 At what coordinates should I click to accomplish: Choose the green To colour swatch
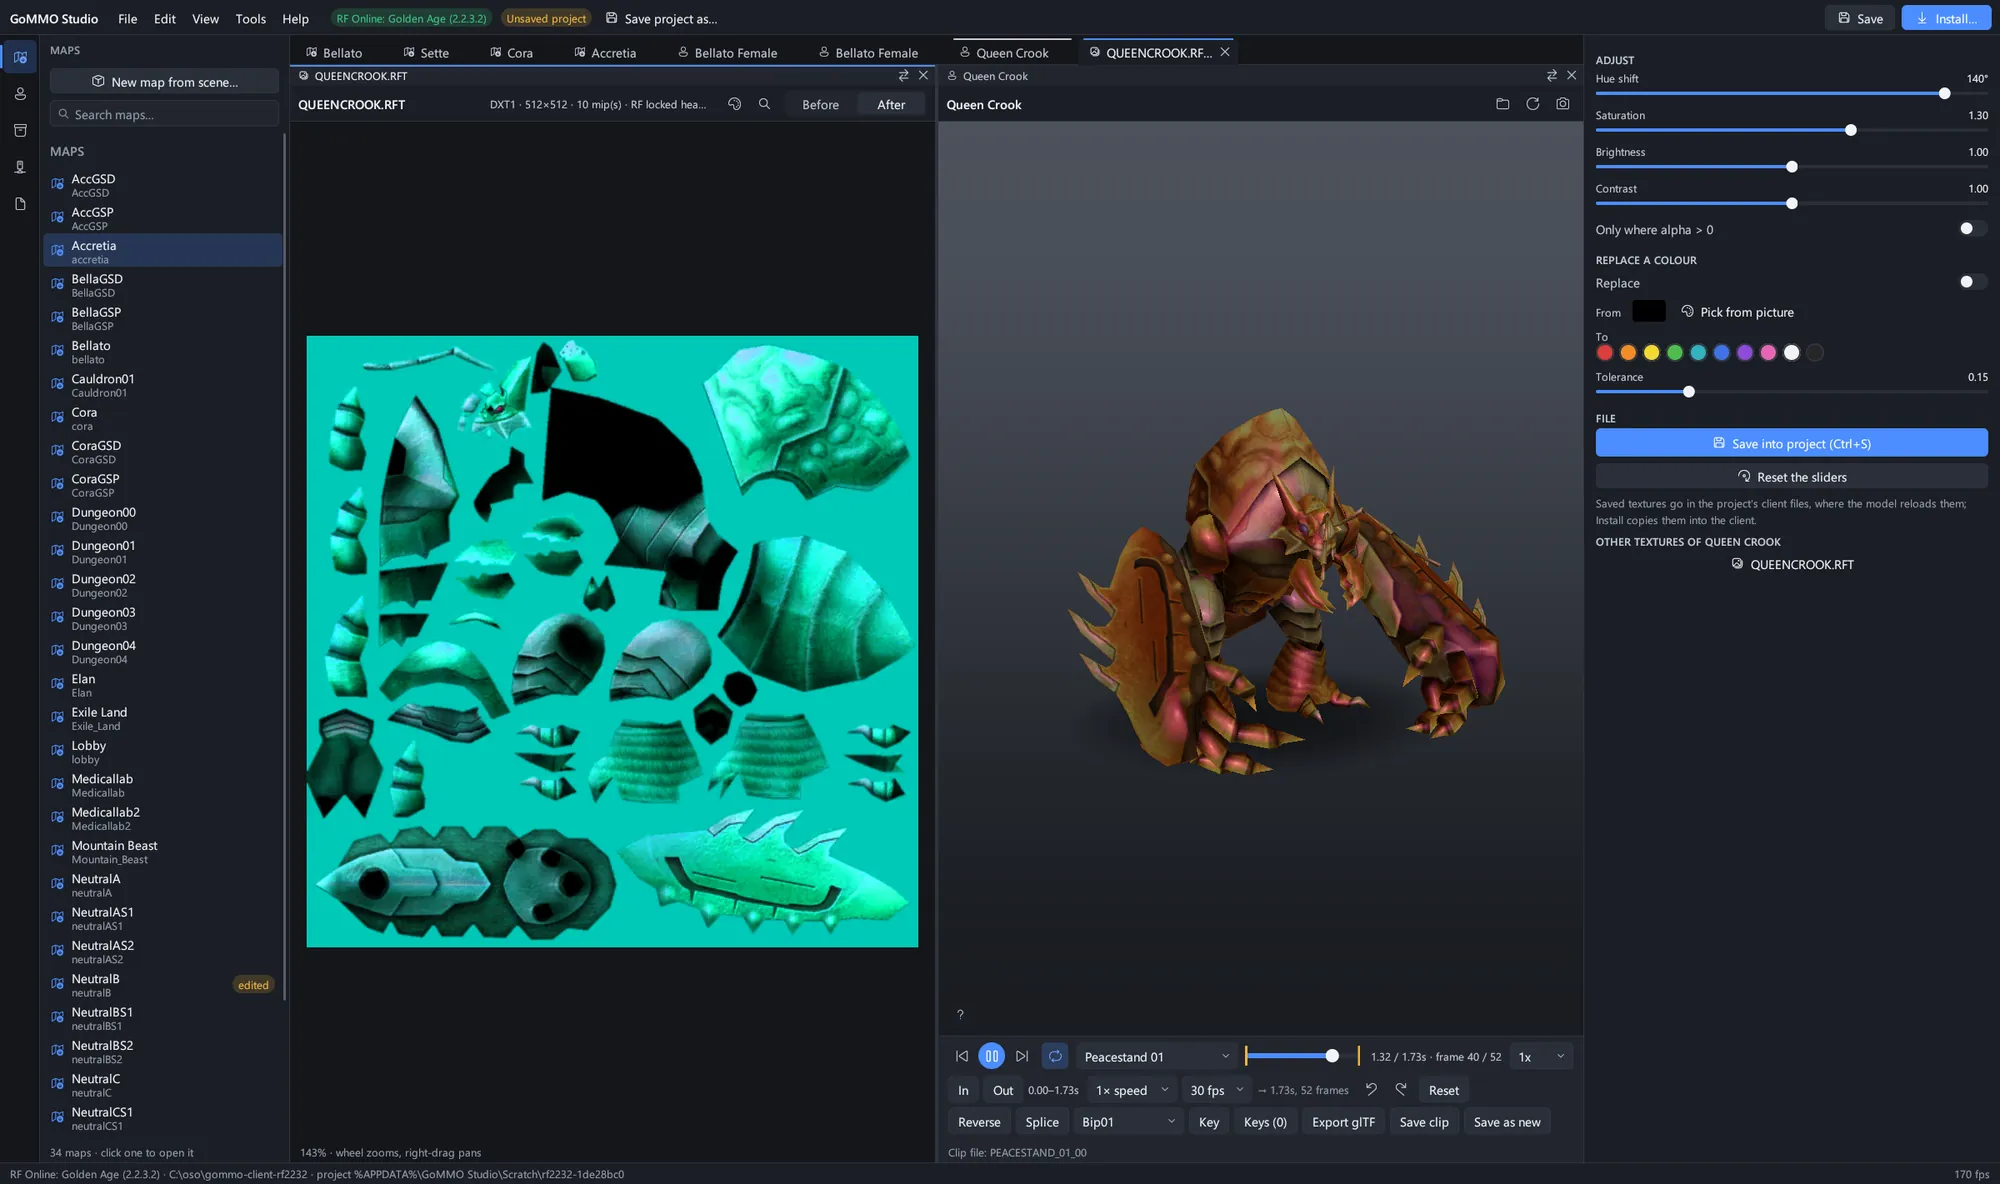[x=1675, y=352]
